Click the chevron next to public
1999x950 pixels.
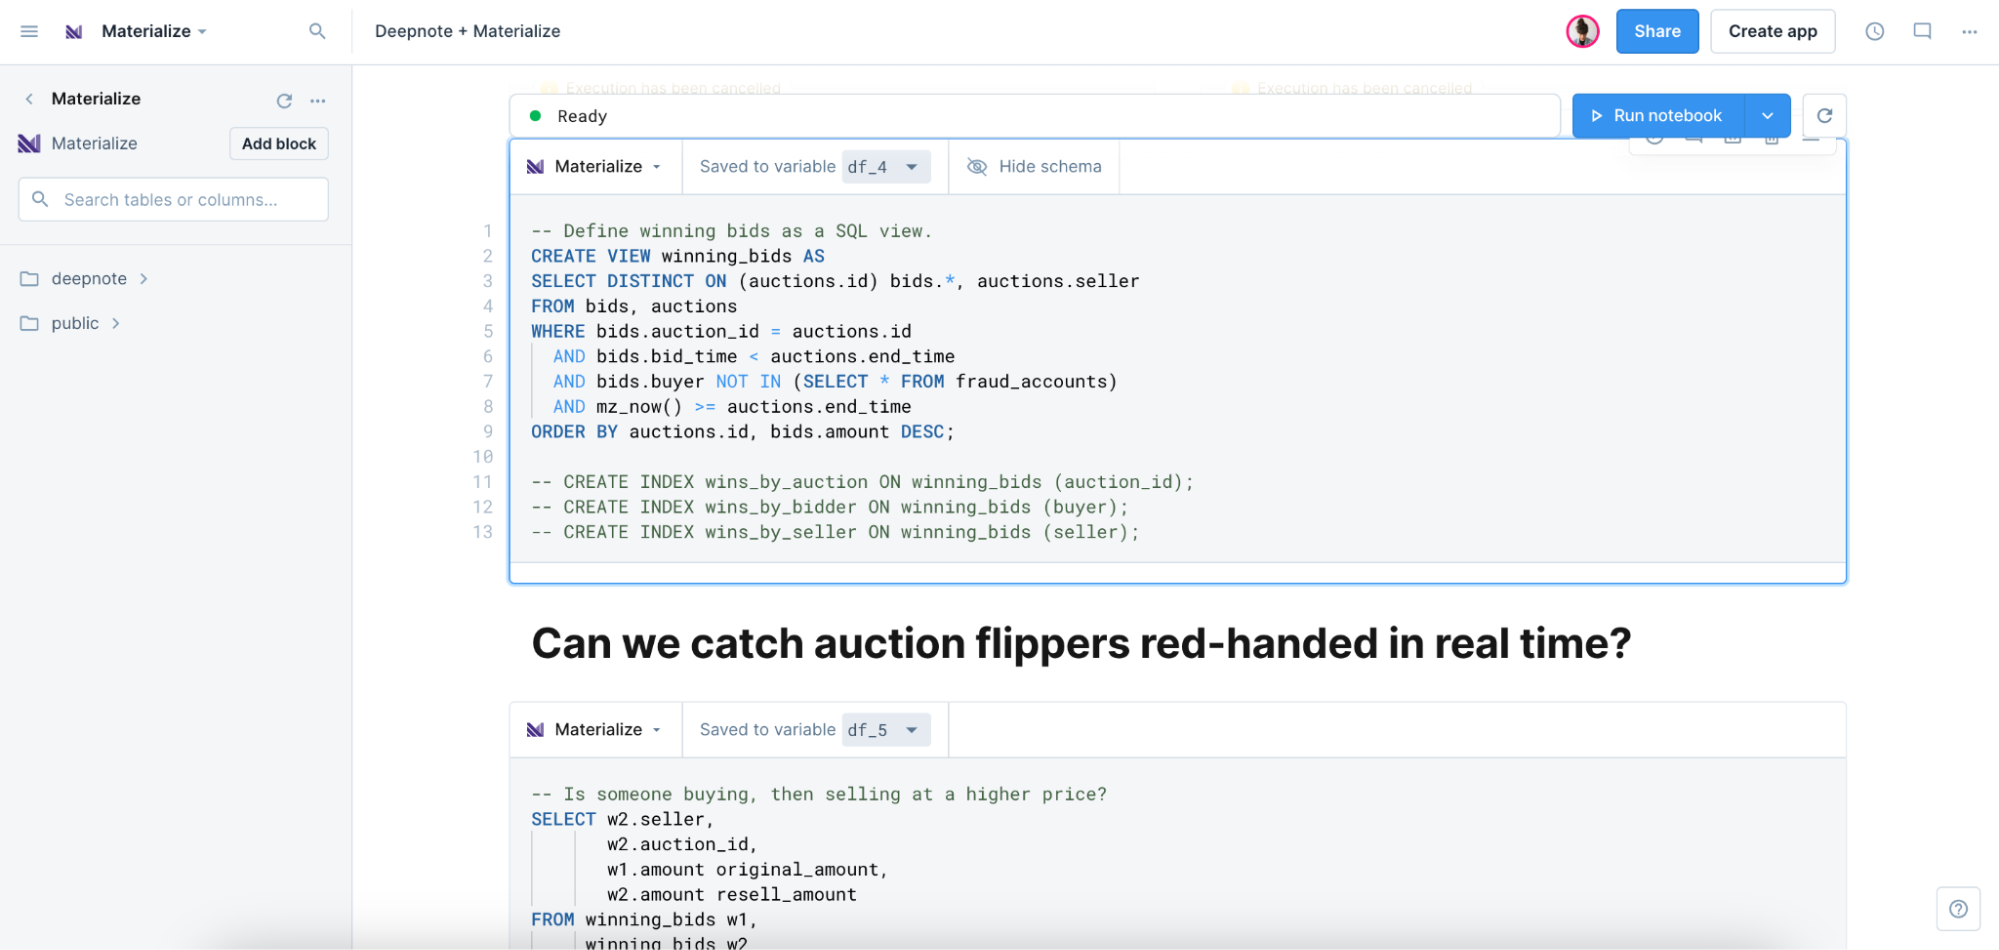[116, 323]
